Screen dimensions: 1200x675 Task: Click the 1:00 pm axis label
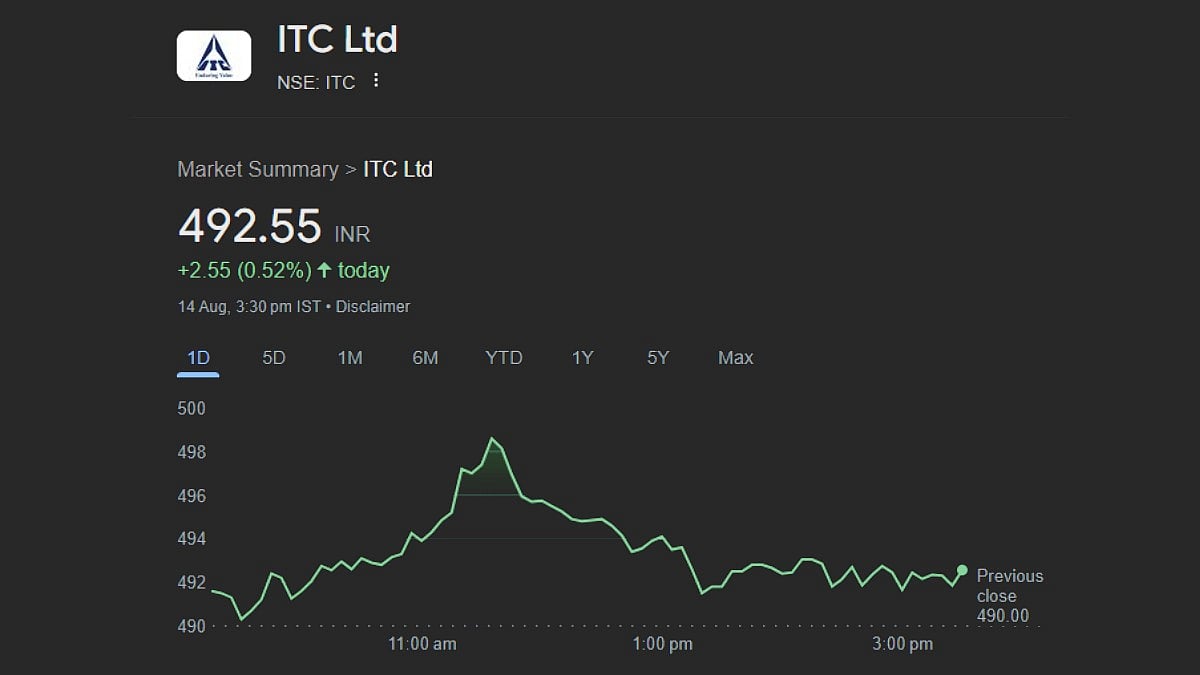click(x=663, y=644)
